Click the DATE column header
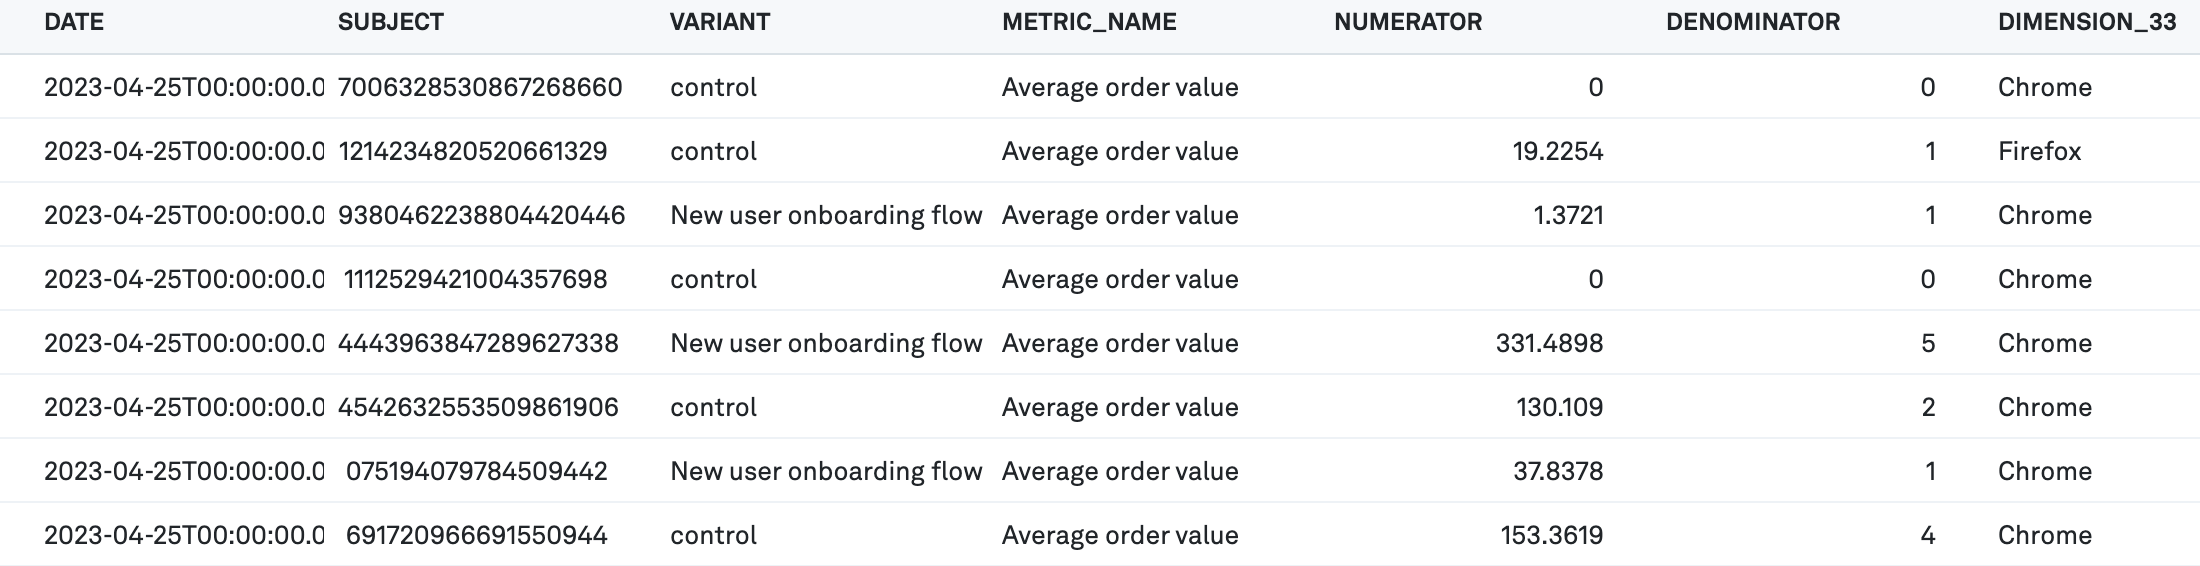Screen dimensions: 2200x566 point(74,23)
